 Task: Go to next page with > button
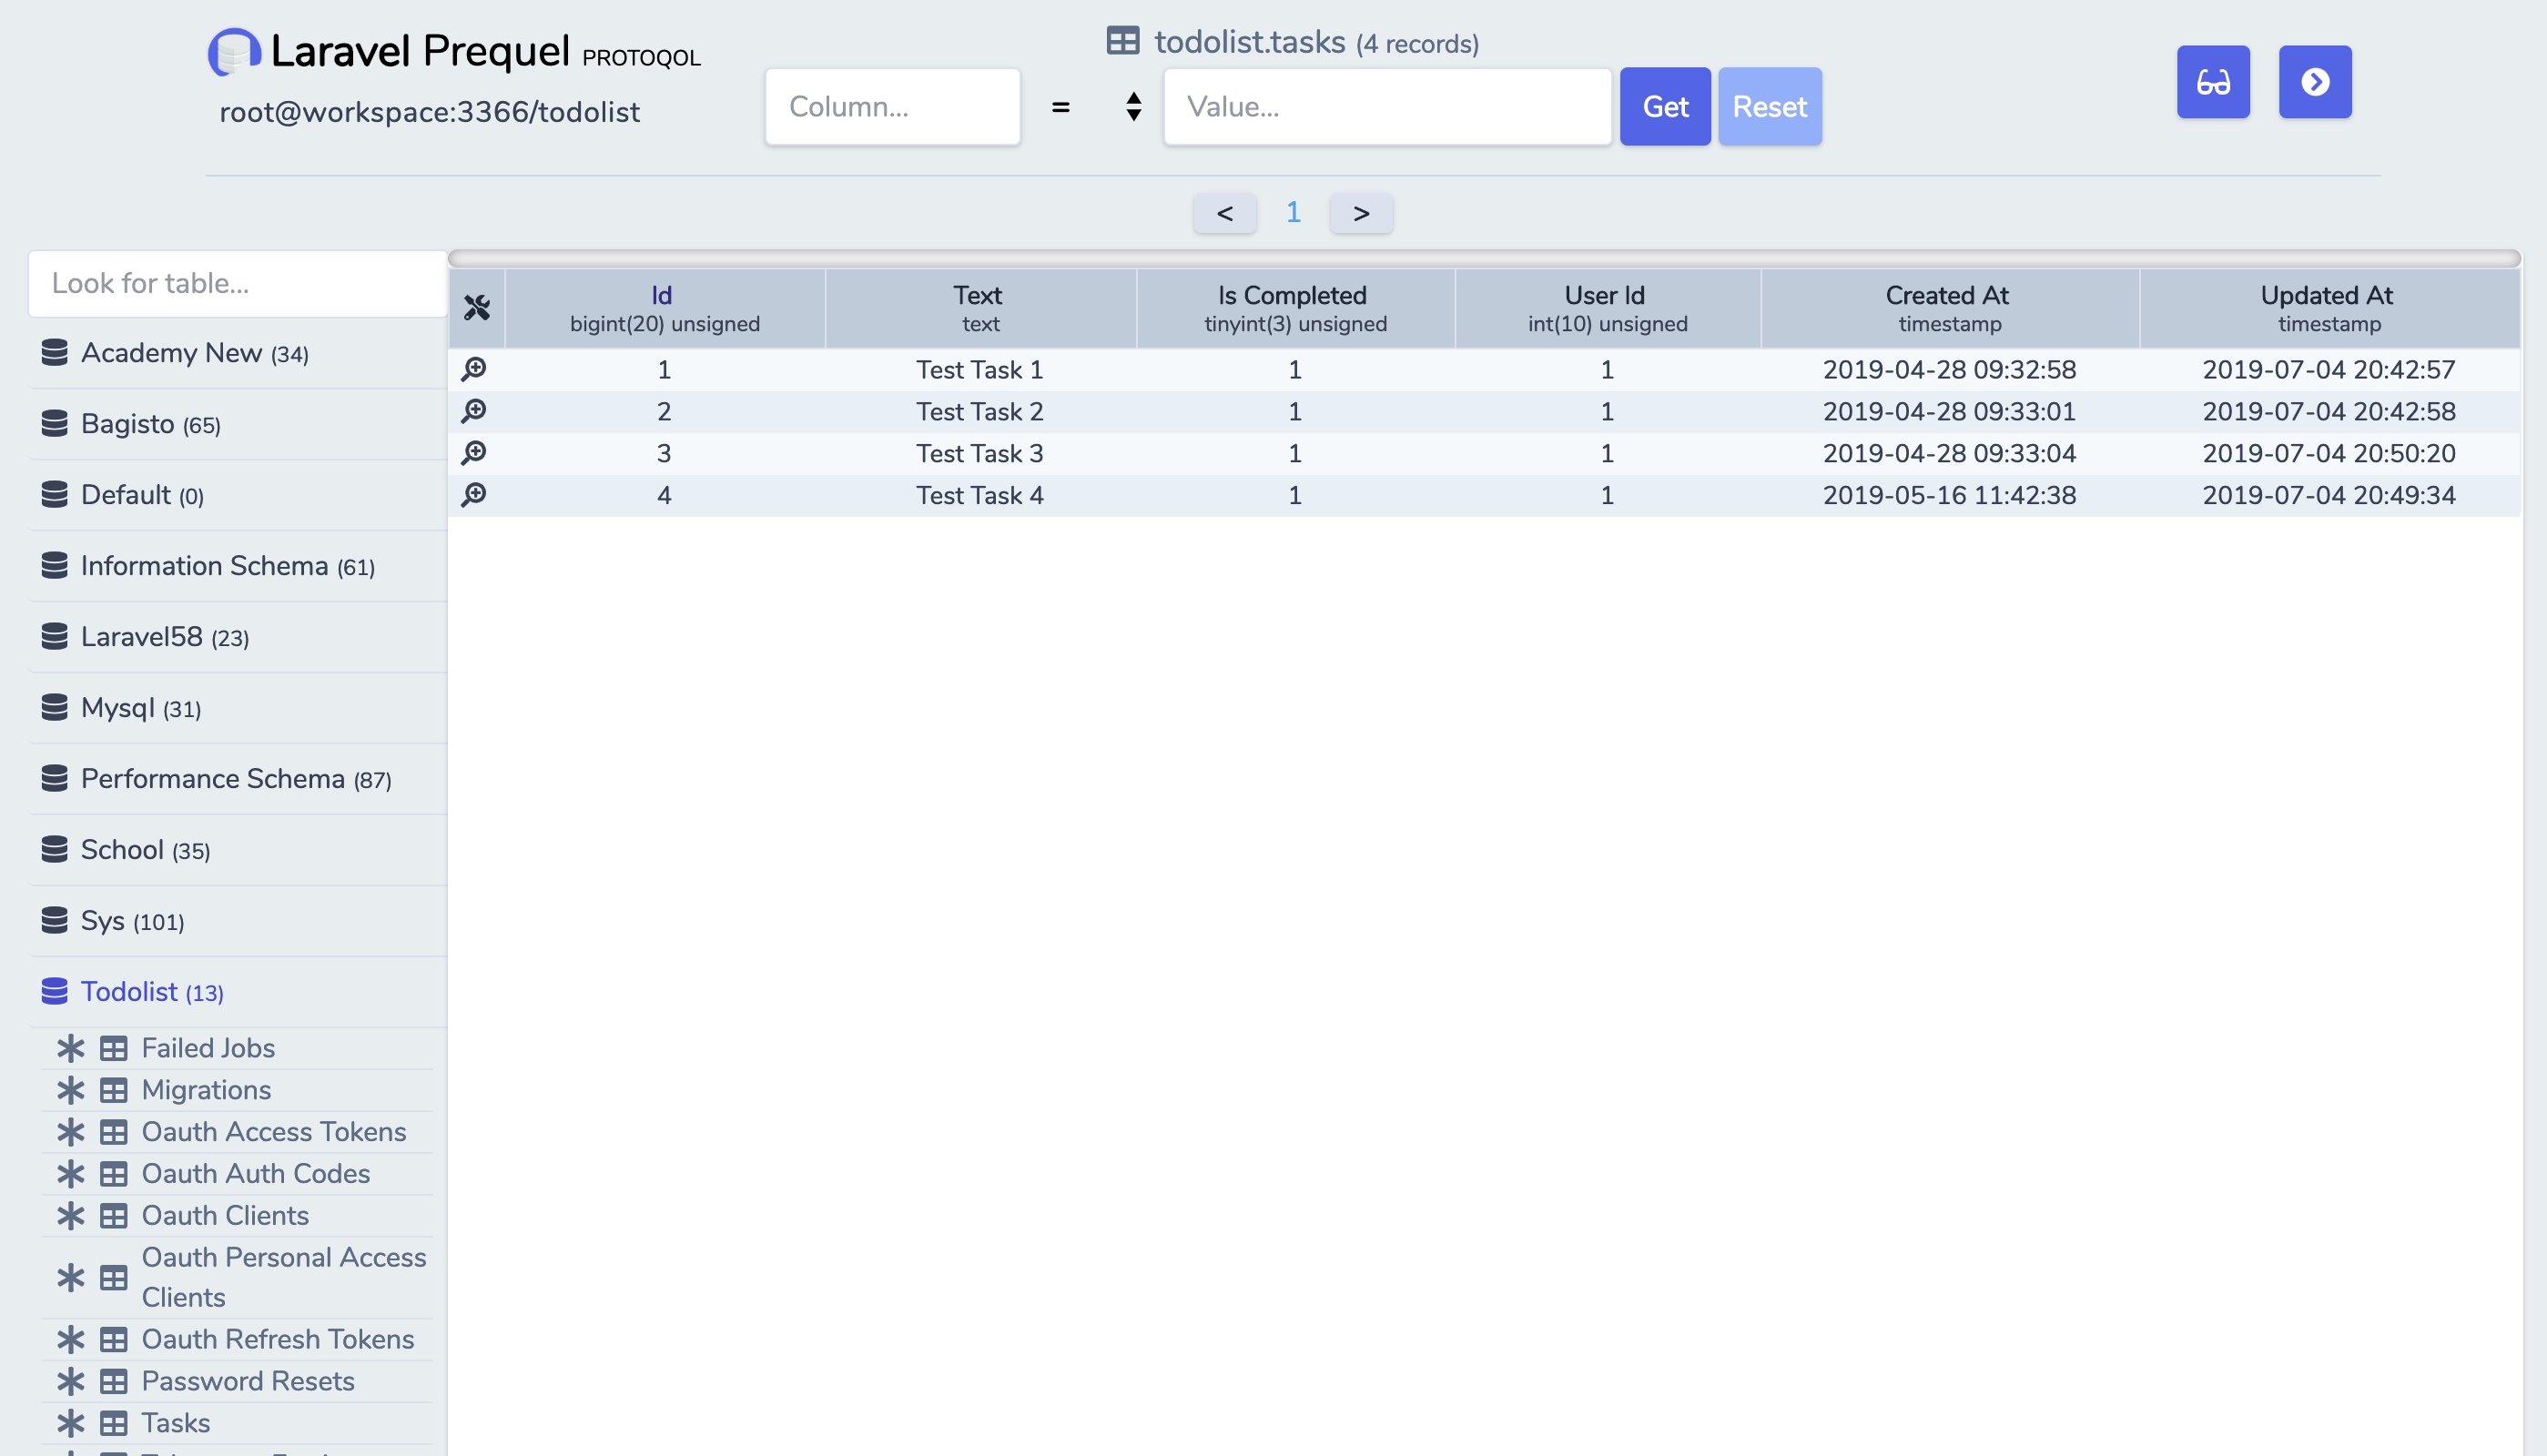click(x=1361, y=213)
